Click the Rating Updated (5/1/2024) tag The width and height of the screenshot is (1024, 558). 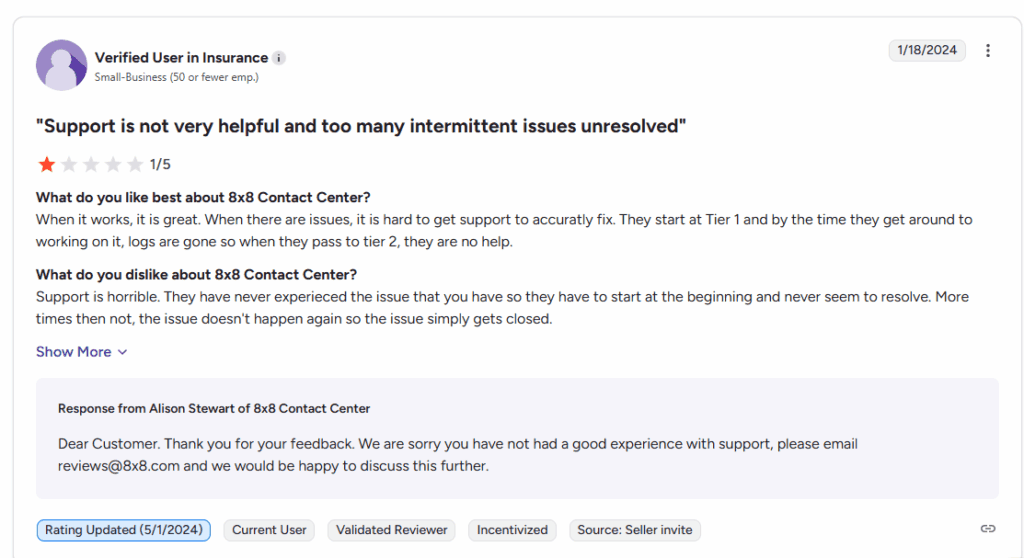tap(124, 530)
